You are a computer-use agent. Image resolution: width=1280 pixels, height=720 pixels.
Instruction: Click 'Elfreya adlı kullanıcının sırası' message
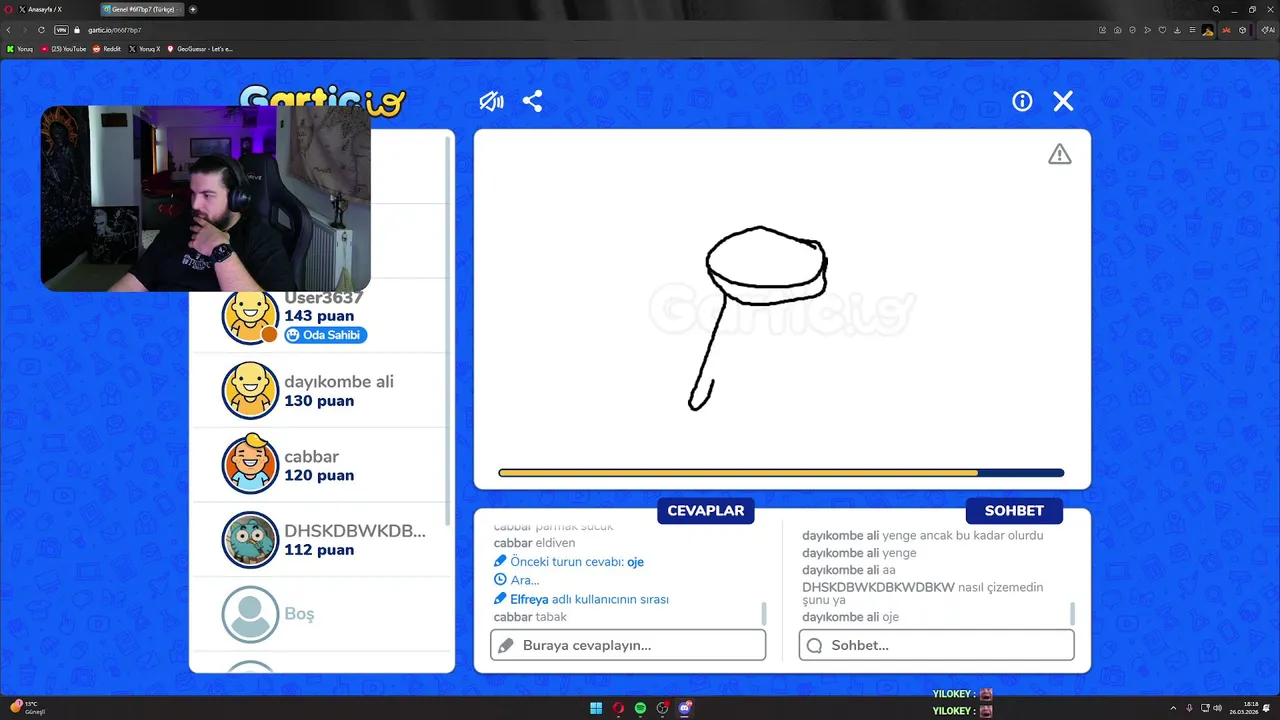581,599
